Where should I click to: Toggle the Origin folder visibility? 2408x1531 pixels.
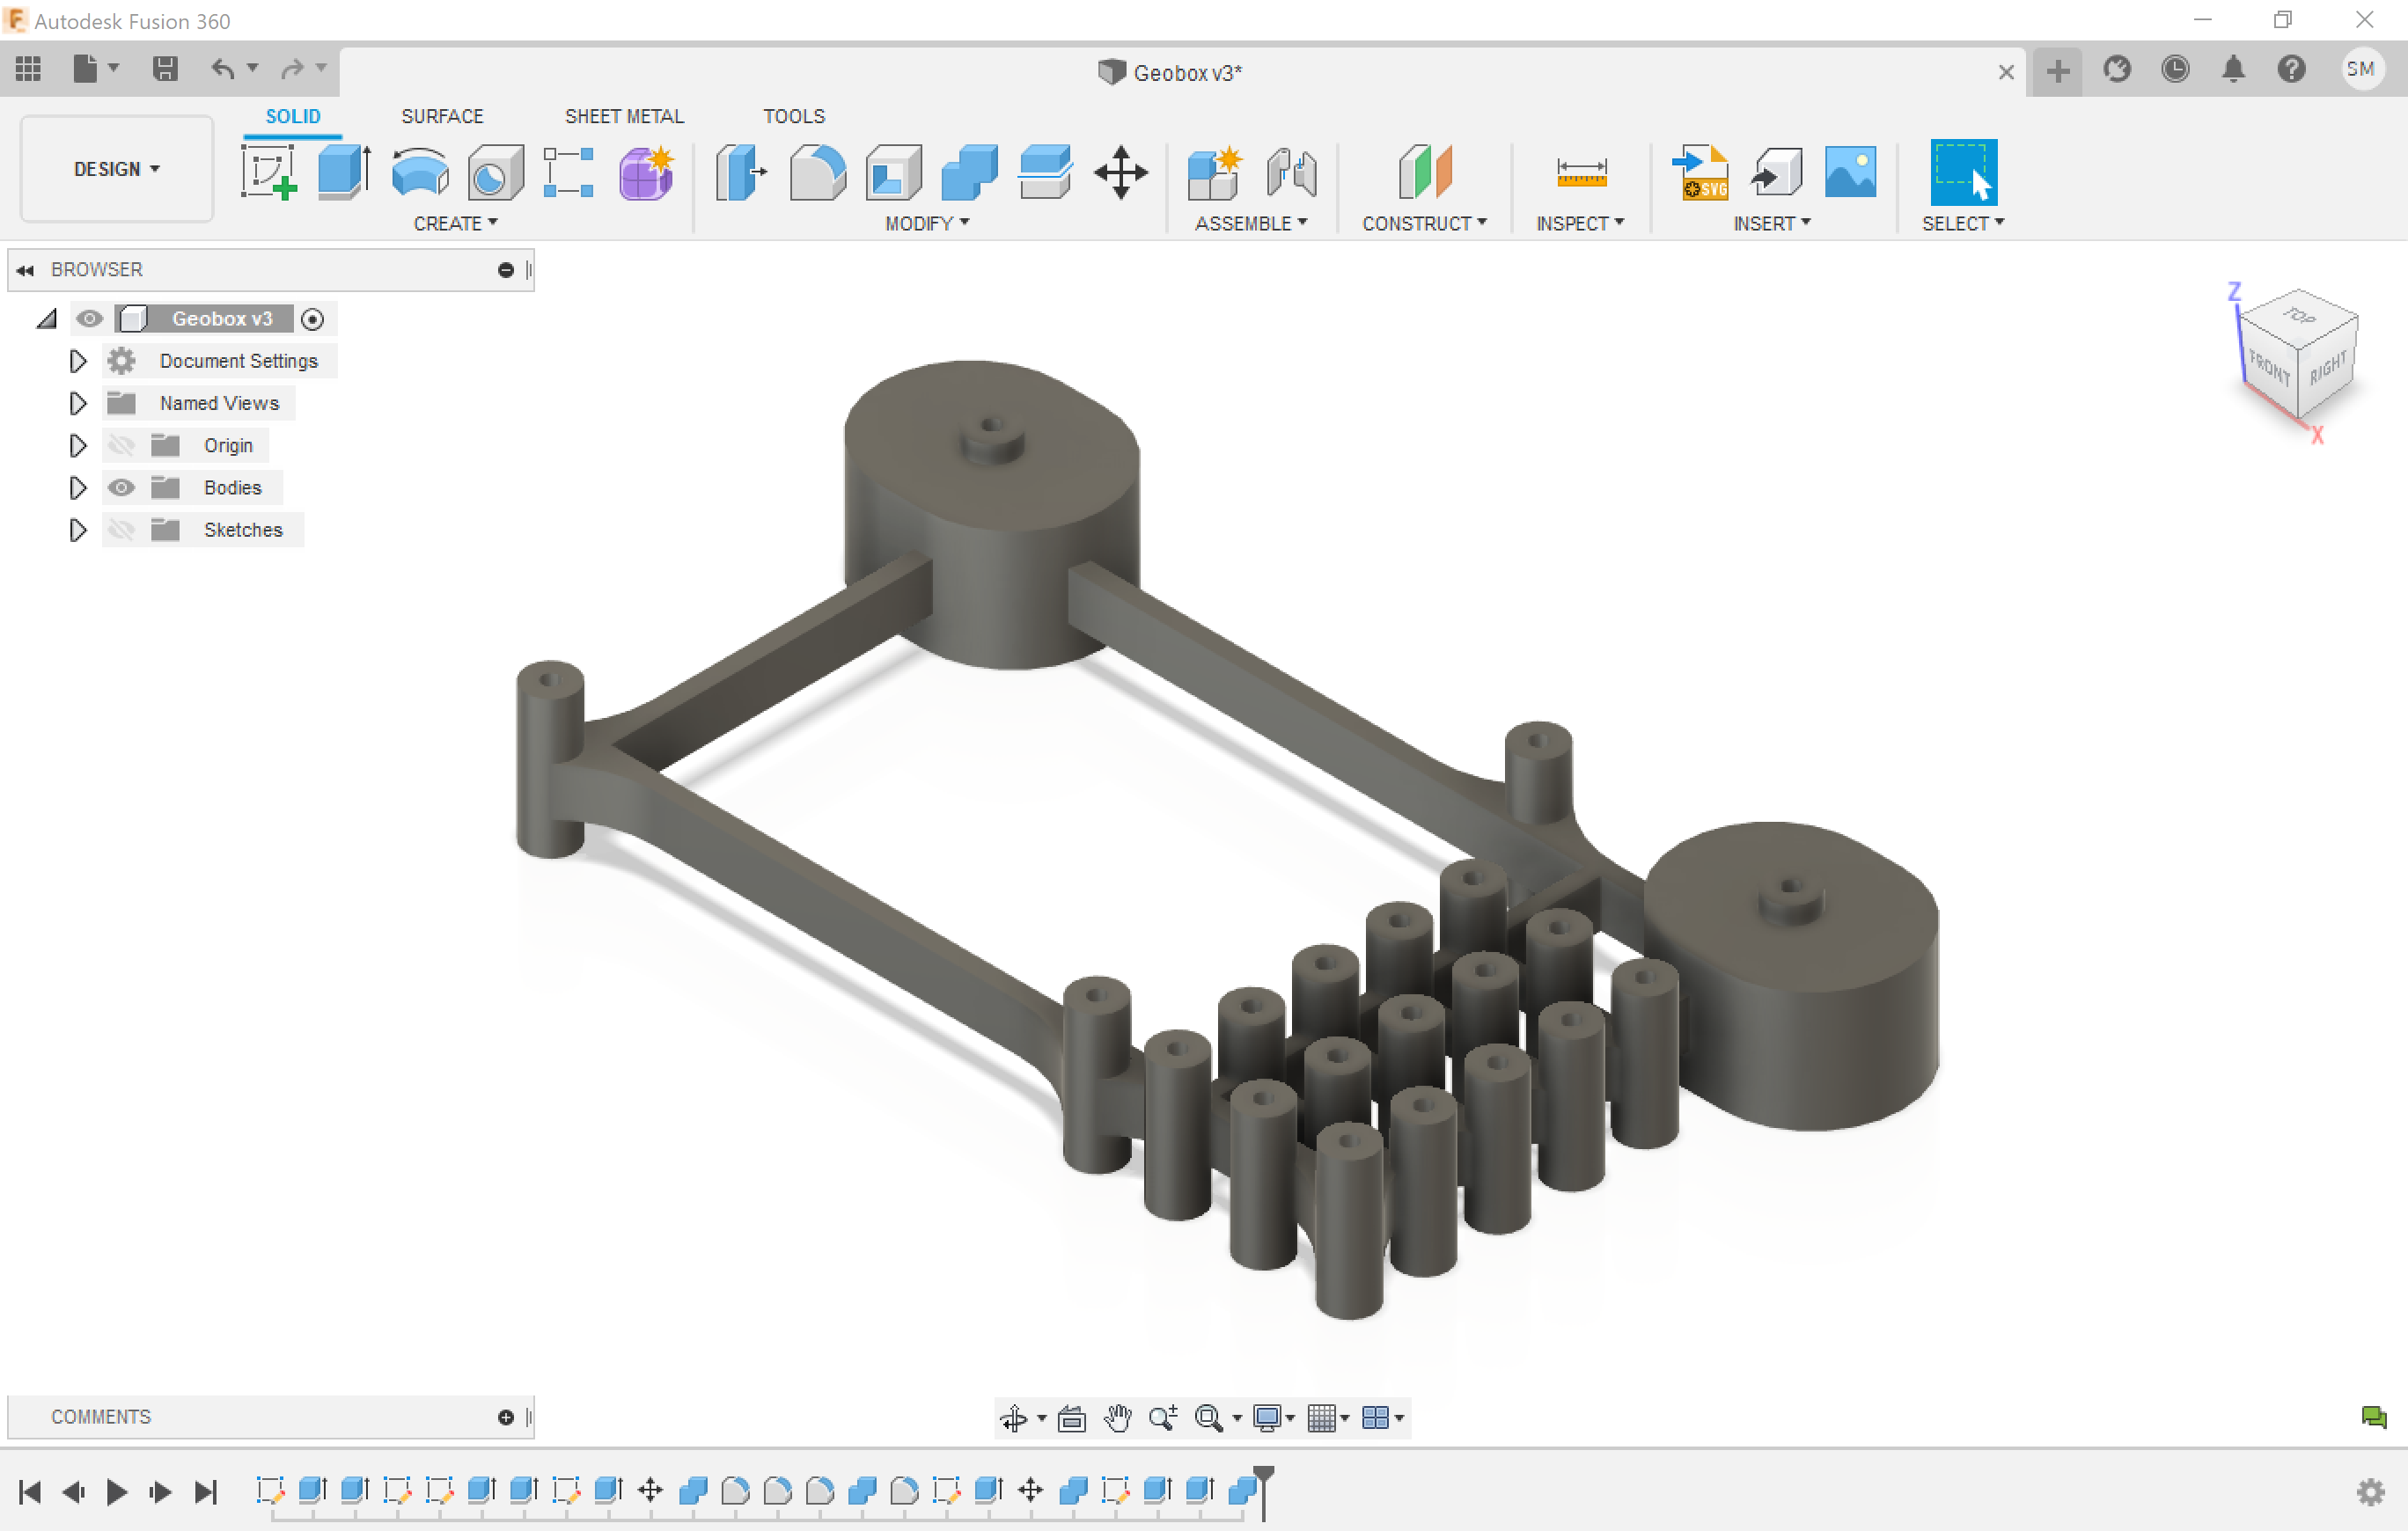121,446
